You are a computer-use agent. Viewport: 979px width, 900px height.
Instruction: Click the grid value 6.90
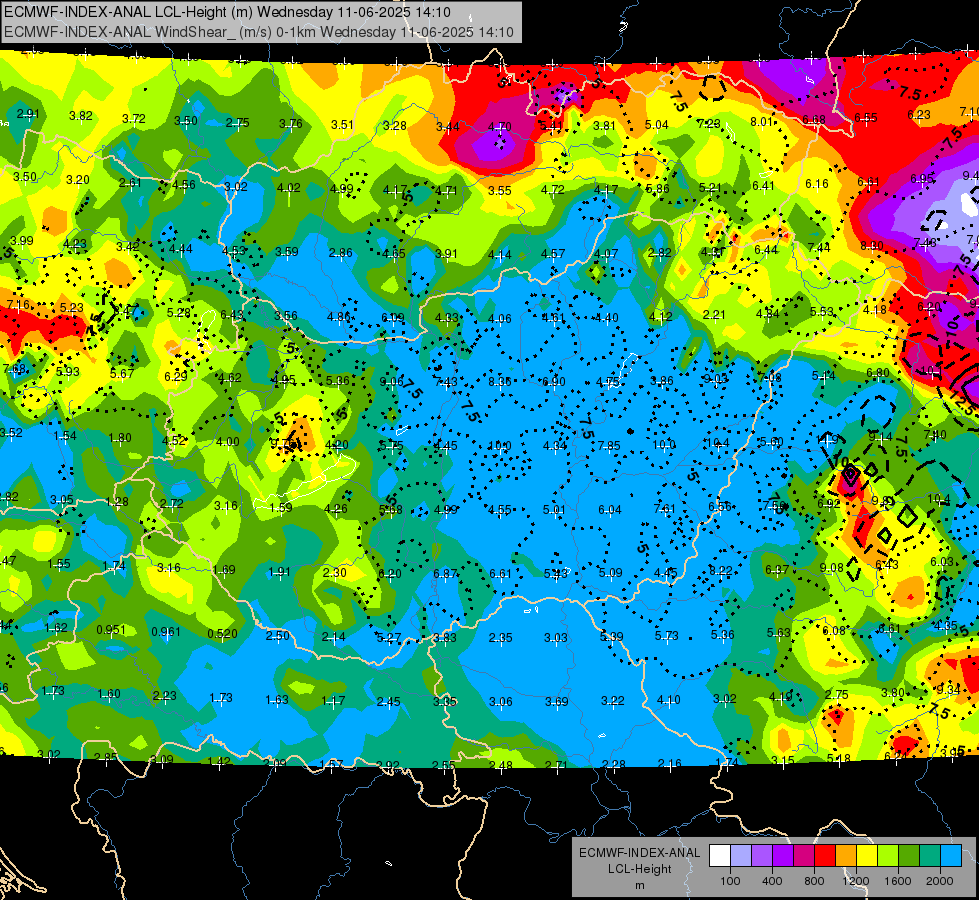[x=554, y=382]
